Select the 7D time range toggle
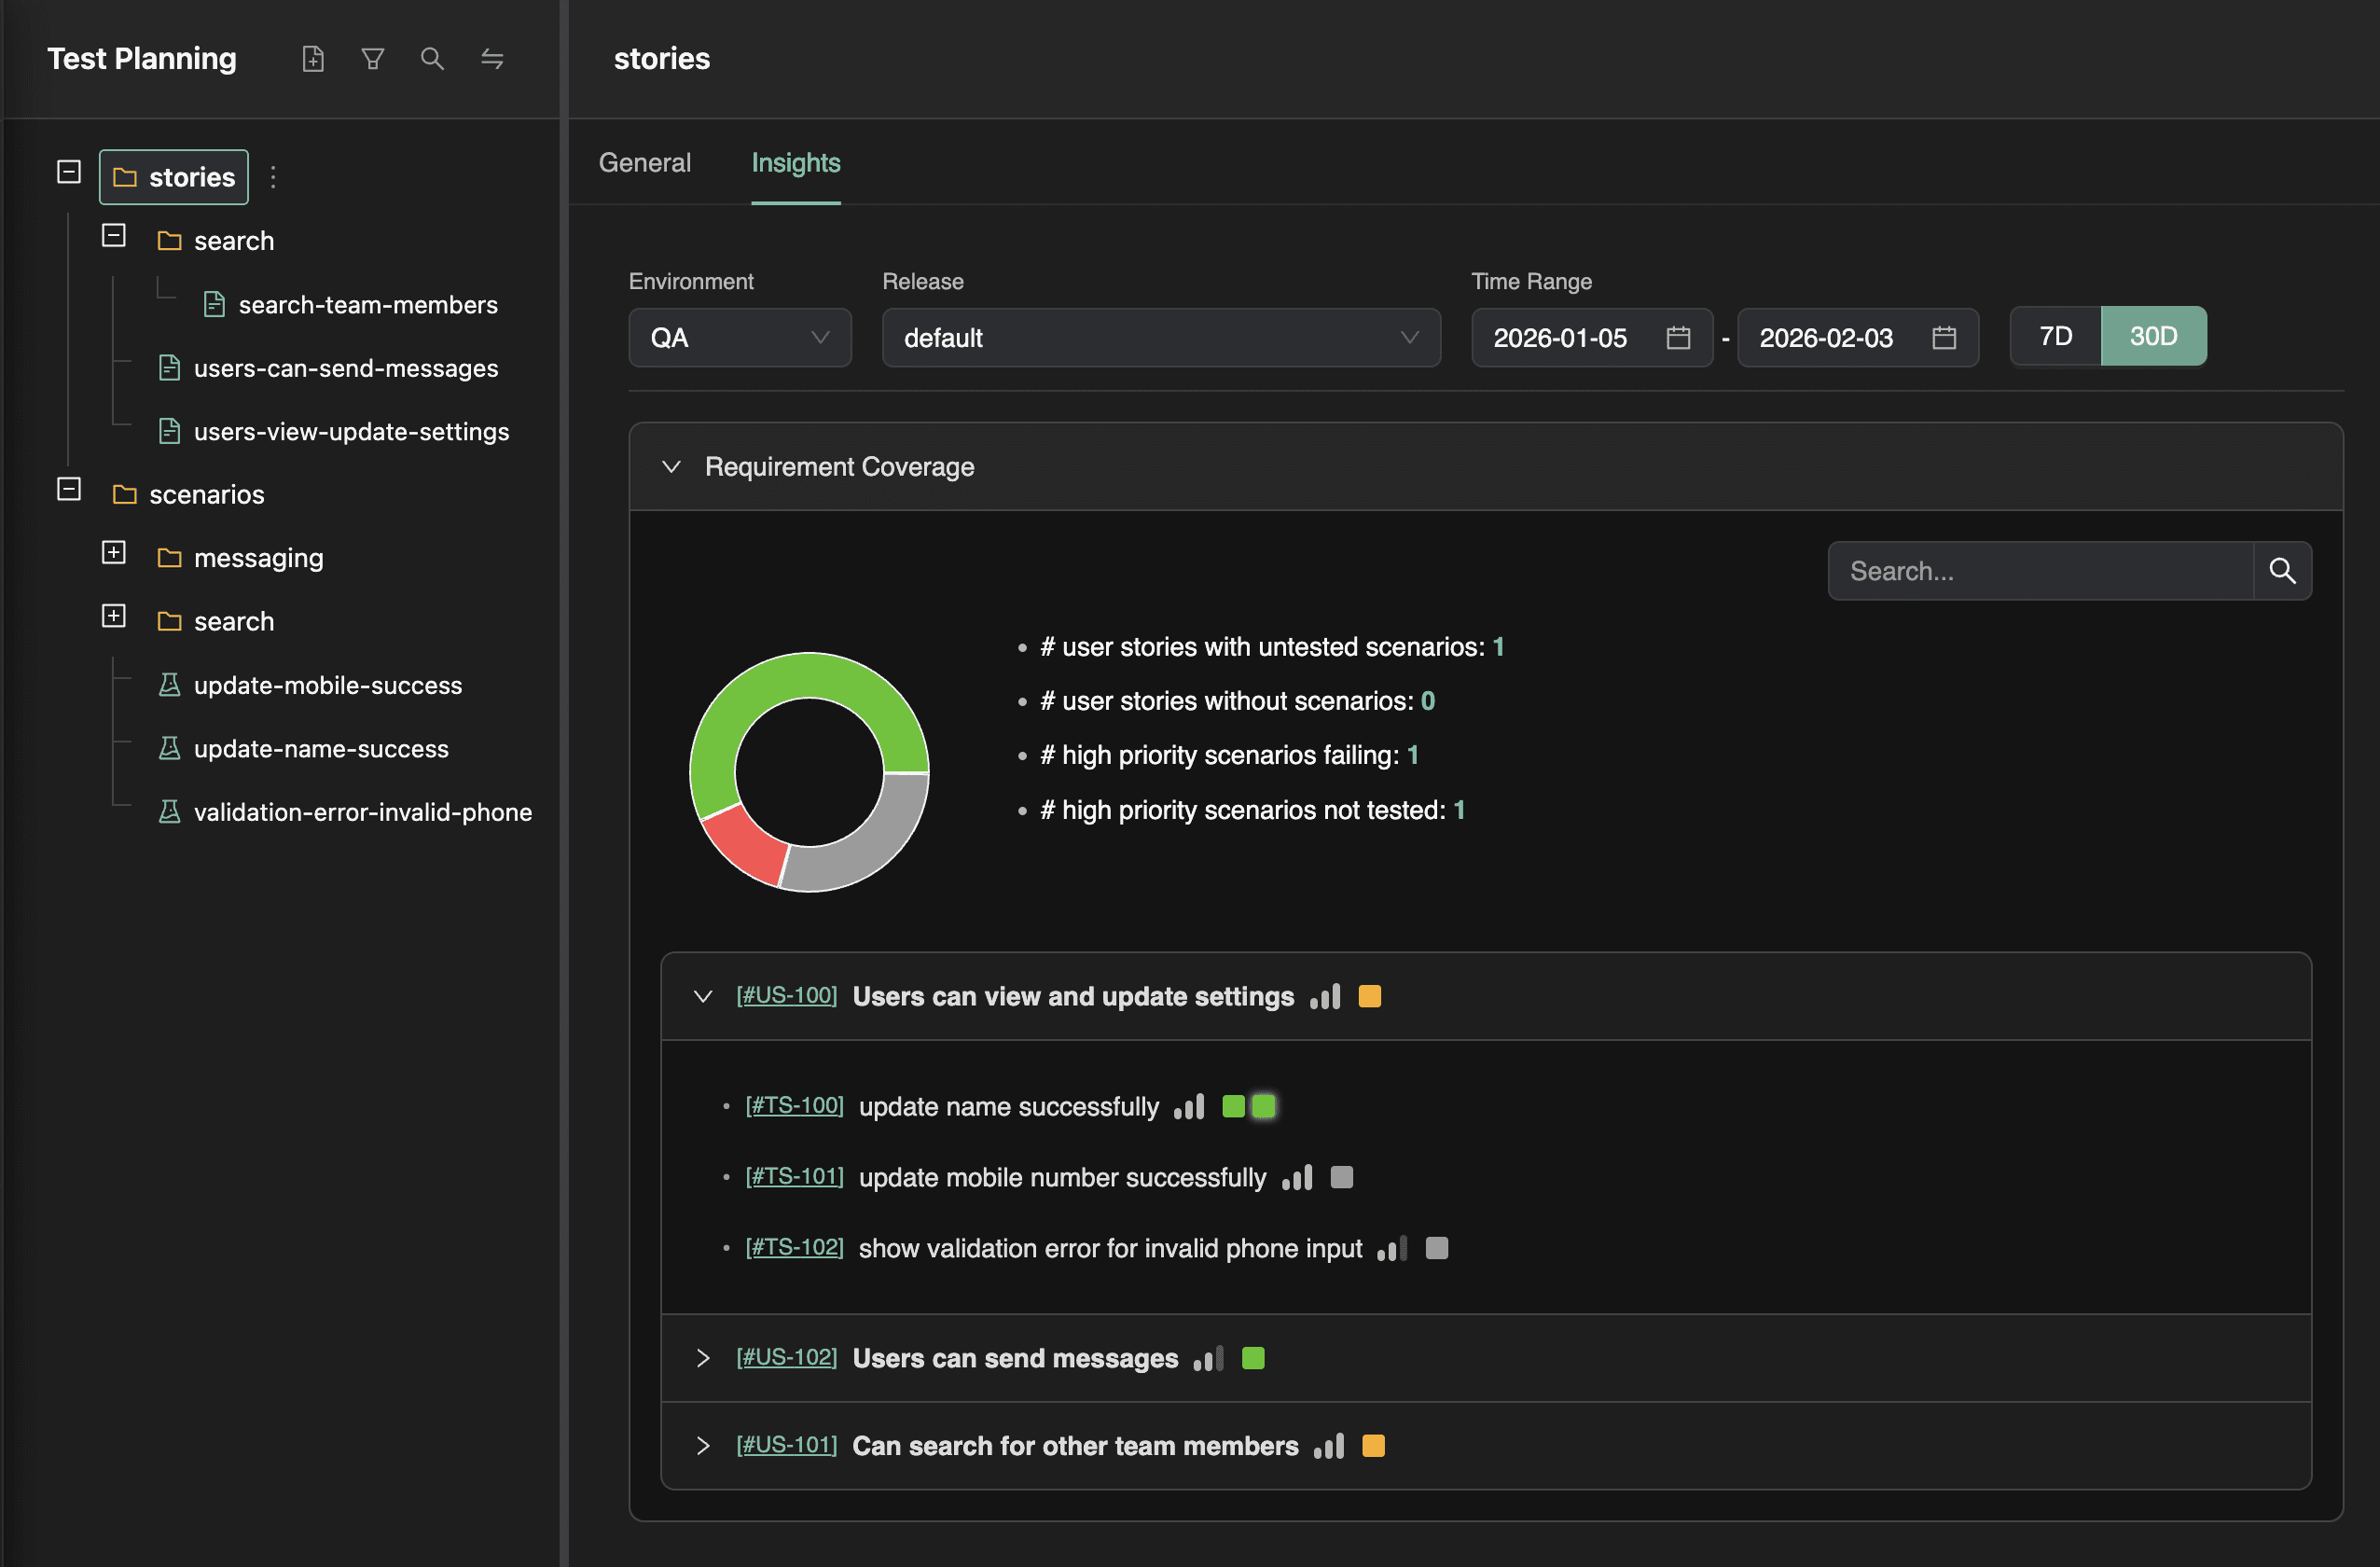 (2055, 336)
